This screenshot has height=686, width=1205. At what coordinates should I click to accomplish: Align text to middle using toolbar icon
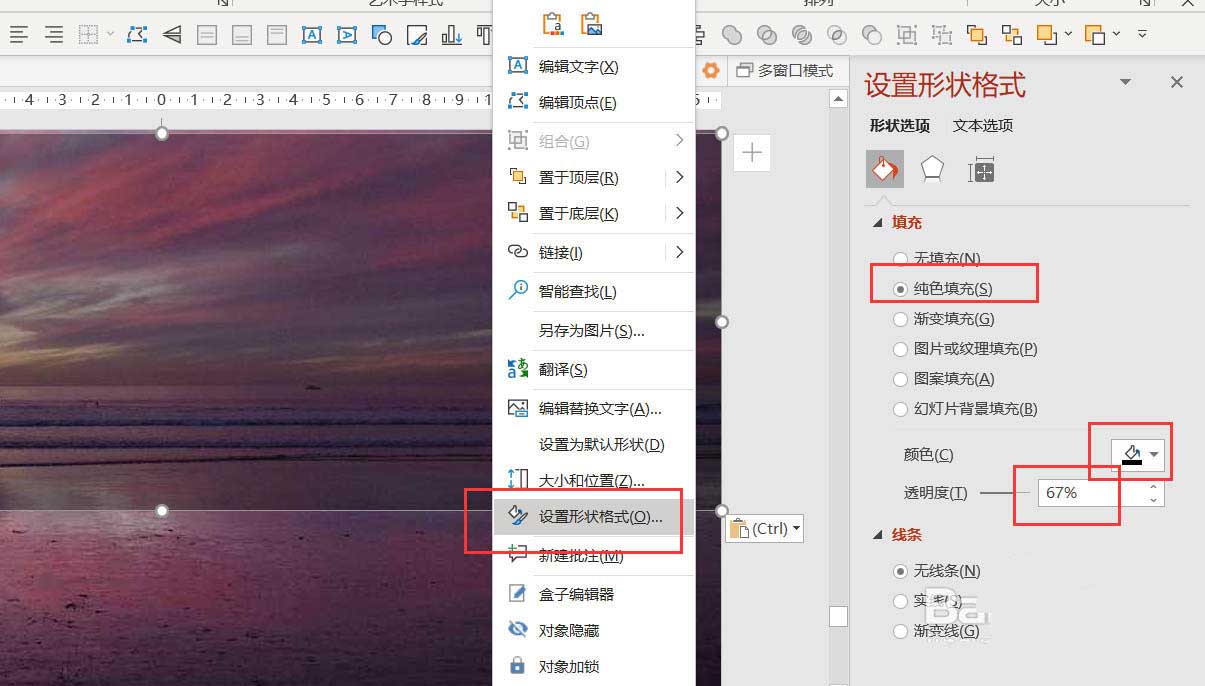(207, 35)
